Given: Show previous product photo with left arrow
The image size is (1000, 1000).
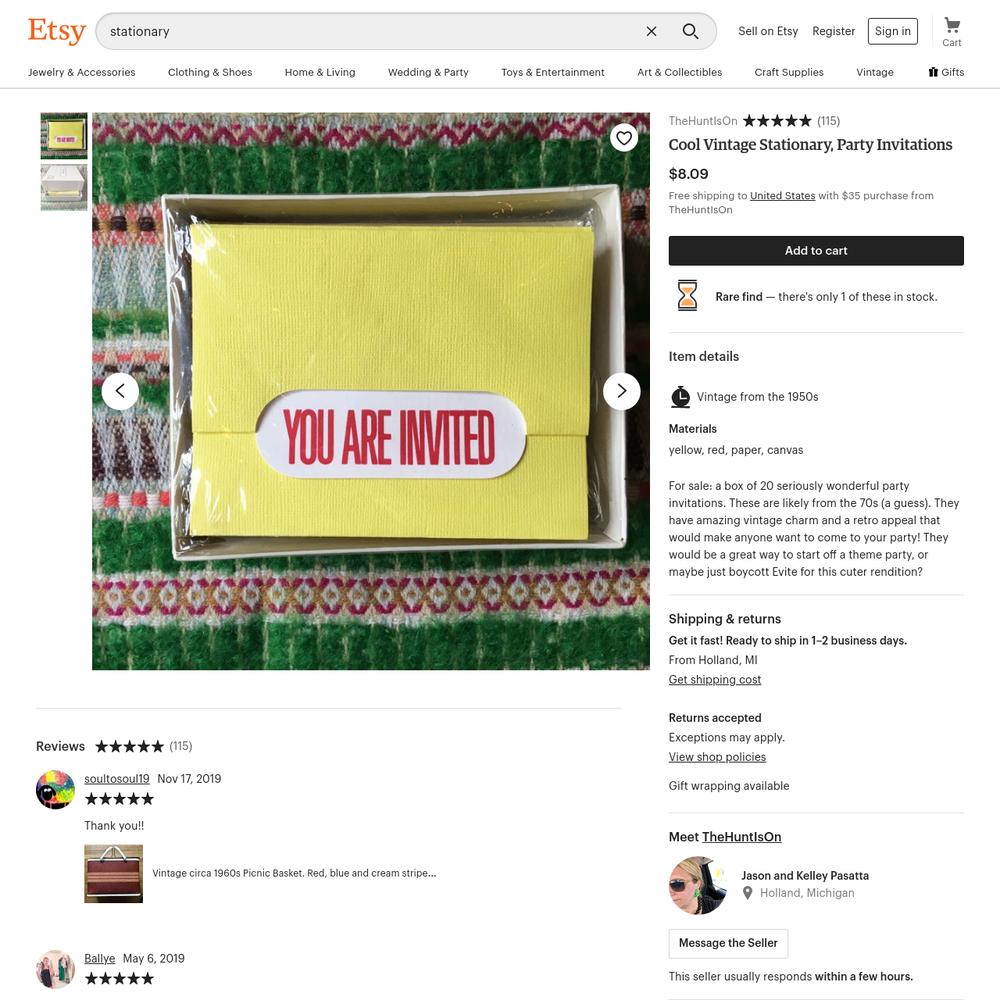Looking at the screenshot, I should point(120,391).
